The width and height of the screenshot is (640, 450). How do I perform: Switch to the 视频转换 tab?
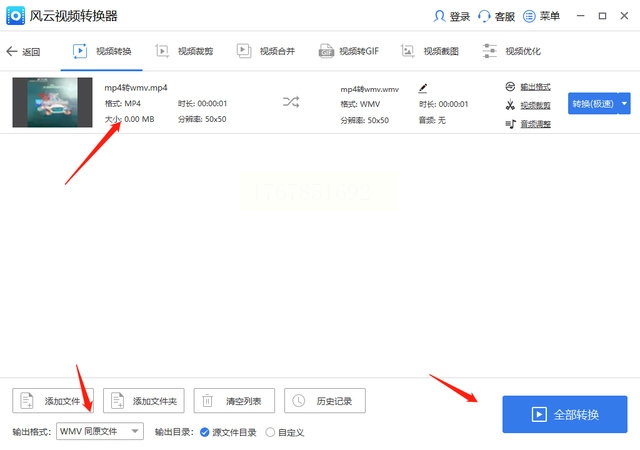click(102, 51)
